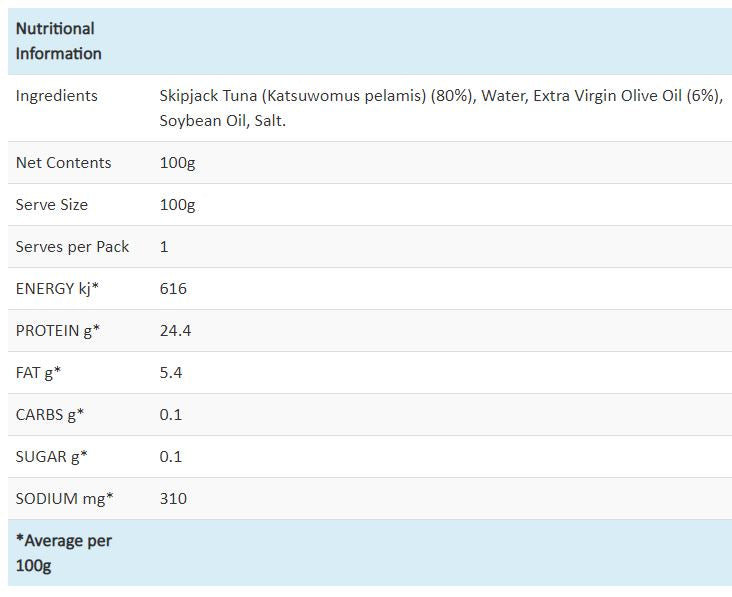The width and height of the screenshot is (732, 597).
Task: Click the SODIUM mg label
Action: tap(64, 499)
